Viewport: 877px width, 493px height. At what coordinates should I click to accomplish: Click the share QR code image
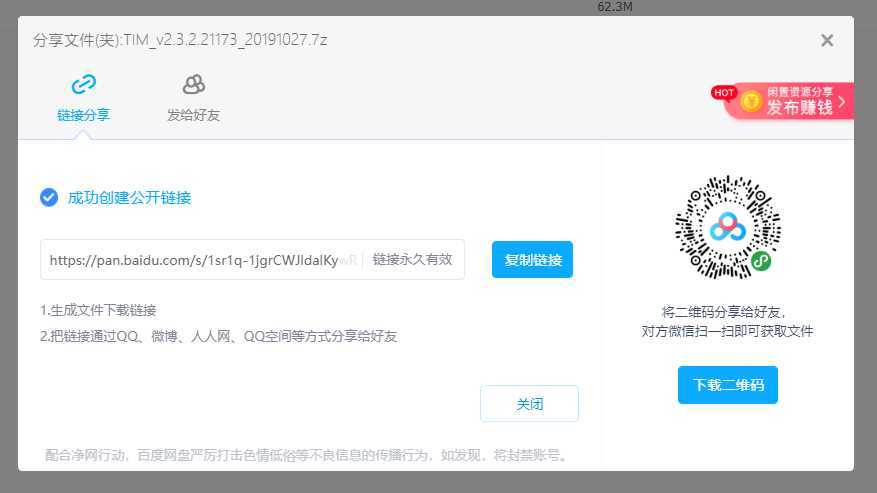728,227
